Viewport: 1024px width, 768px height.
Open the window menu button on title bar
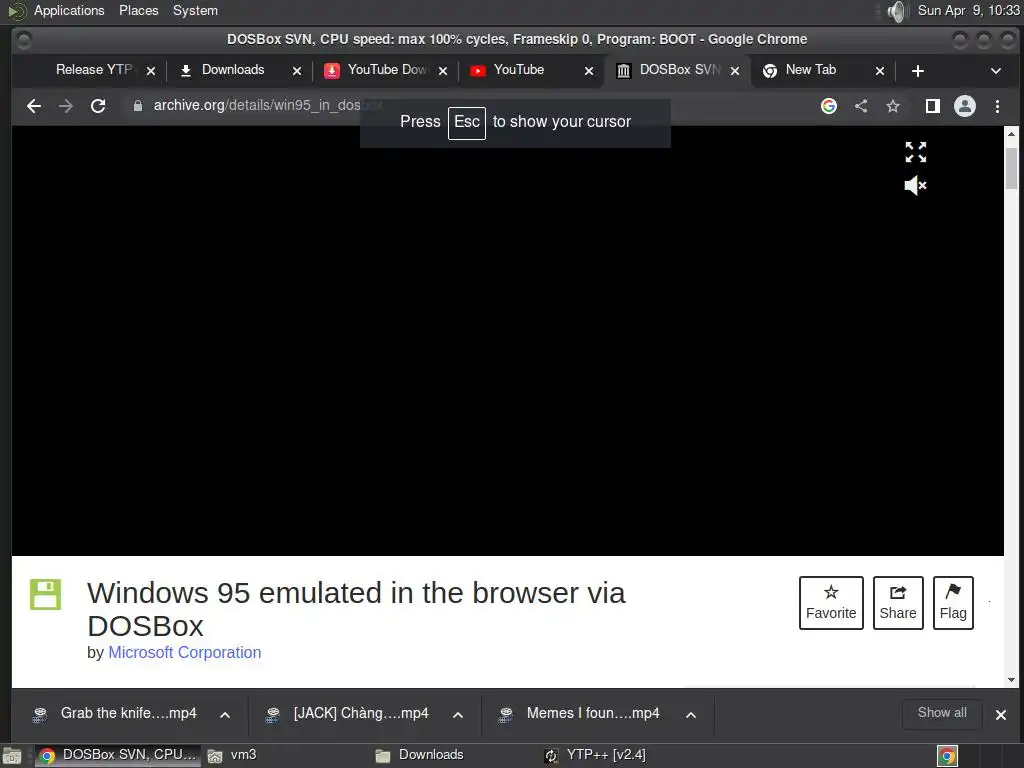coord(23,40)
